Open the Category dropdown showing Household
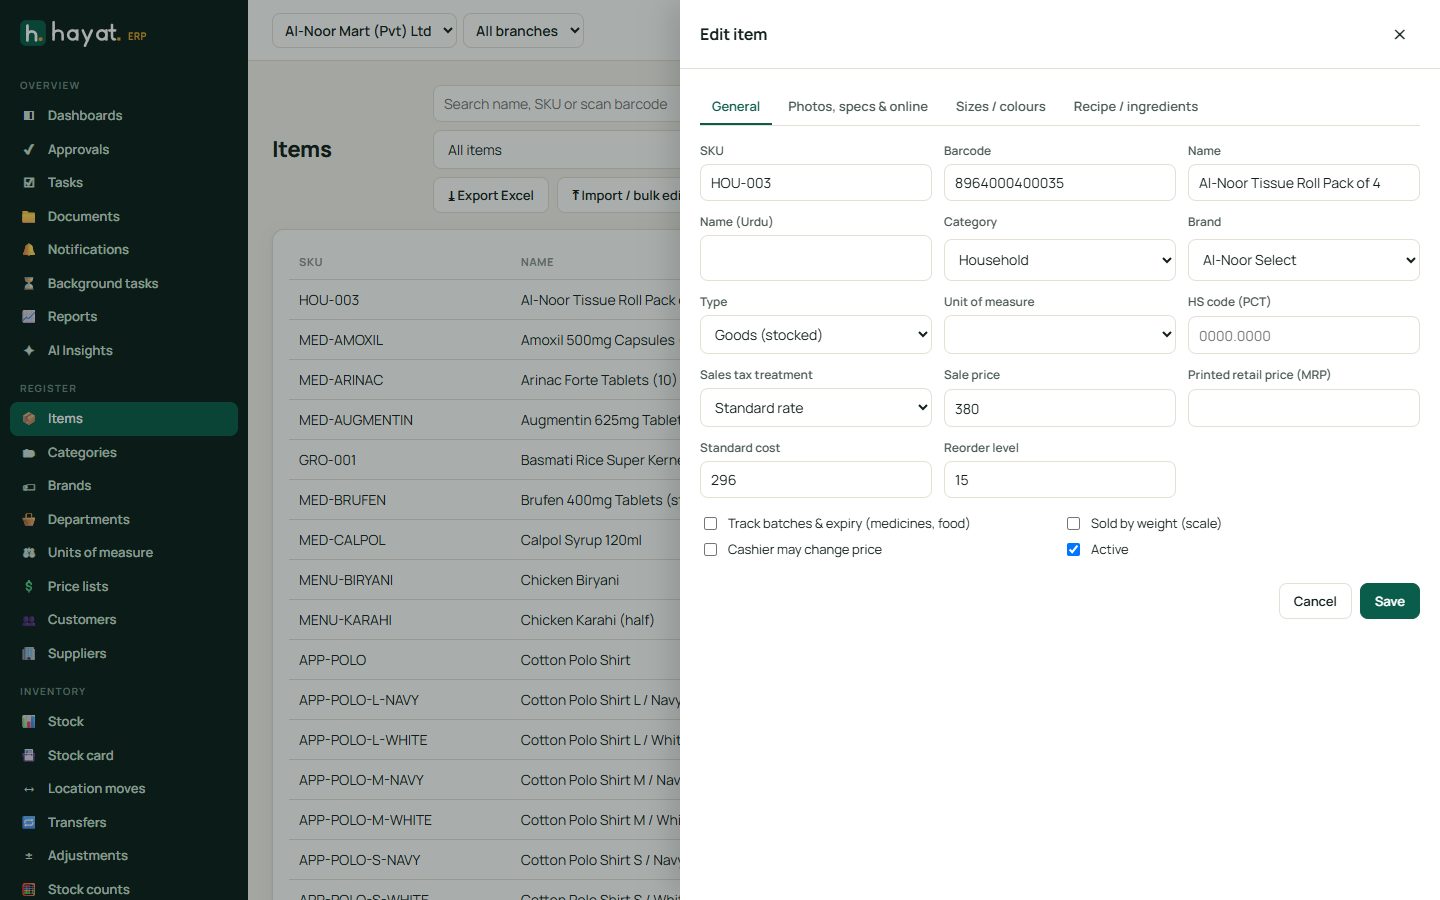The width and height of the screenshot is (1440, 900). click(1060, 260)
